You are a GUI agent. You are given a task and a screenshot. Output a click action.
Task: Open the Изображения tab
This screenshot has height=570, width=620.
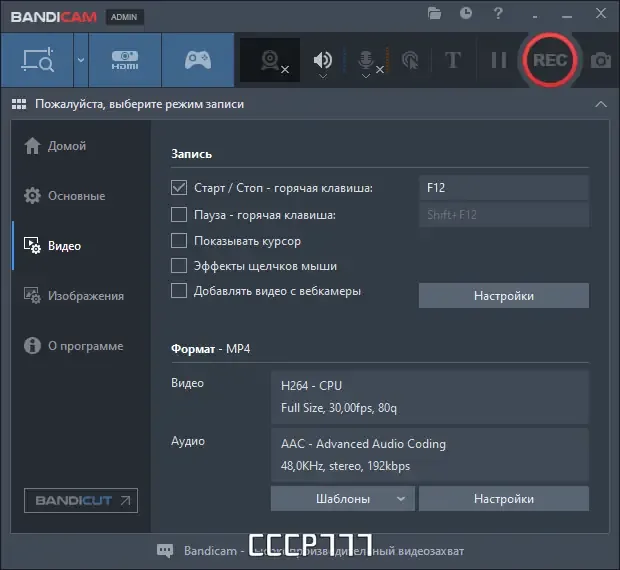click(74, 296)
